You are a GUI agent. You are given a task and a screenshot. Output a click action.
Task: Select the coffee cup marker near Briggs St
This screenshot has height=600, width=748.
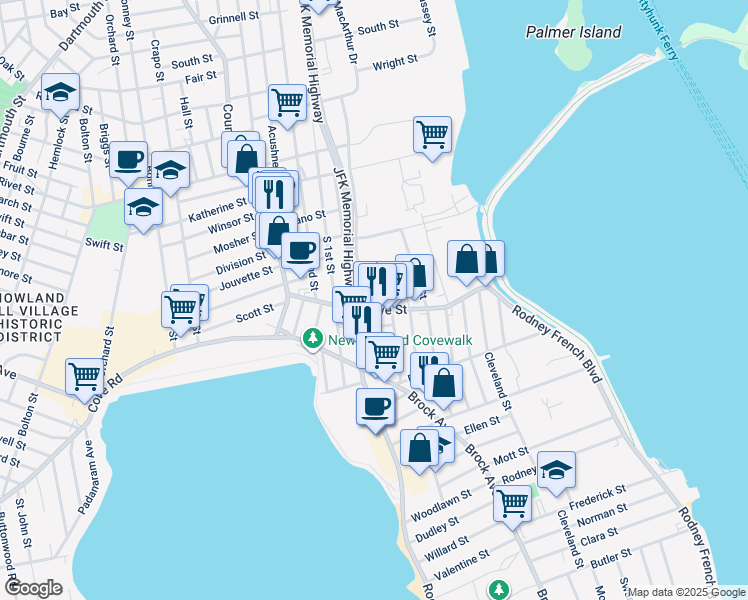click(x=128, y=160)
